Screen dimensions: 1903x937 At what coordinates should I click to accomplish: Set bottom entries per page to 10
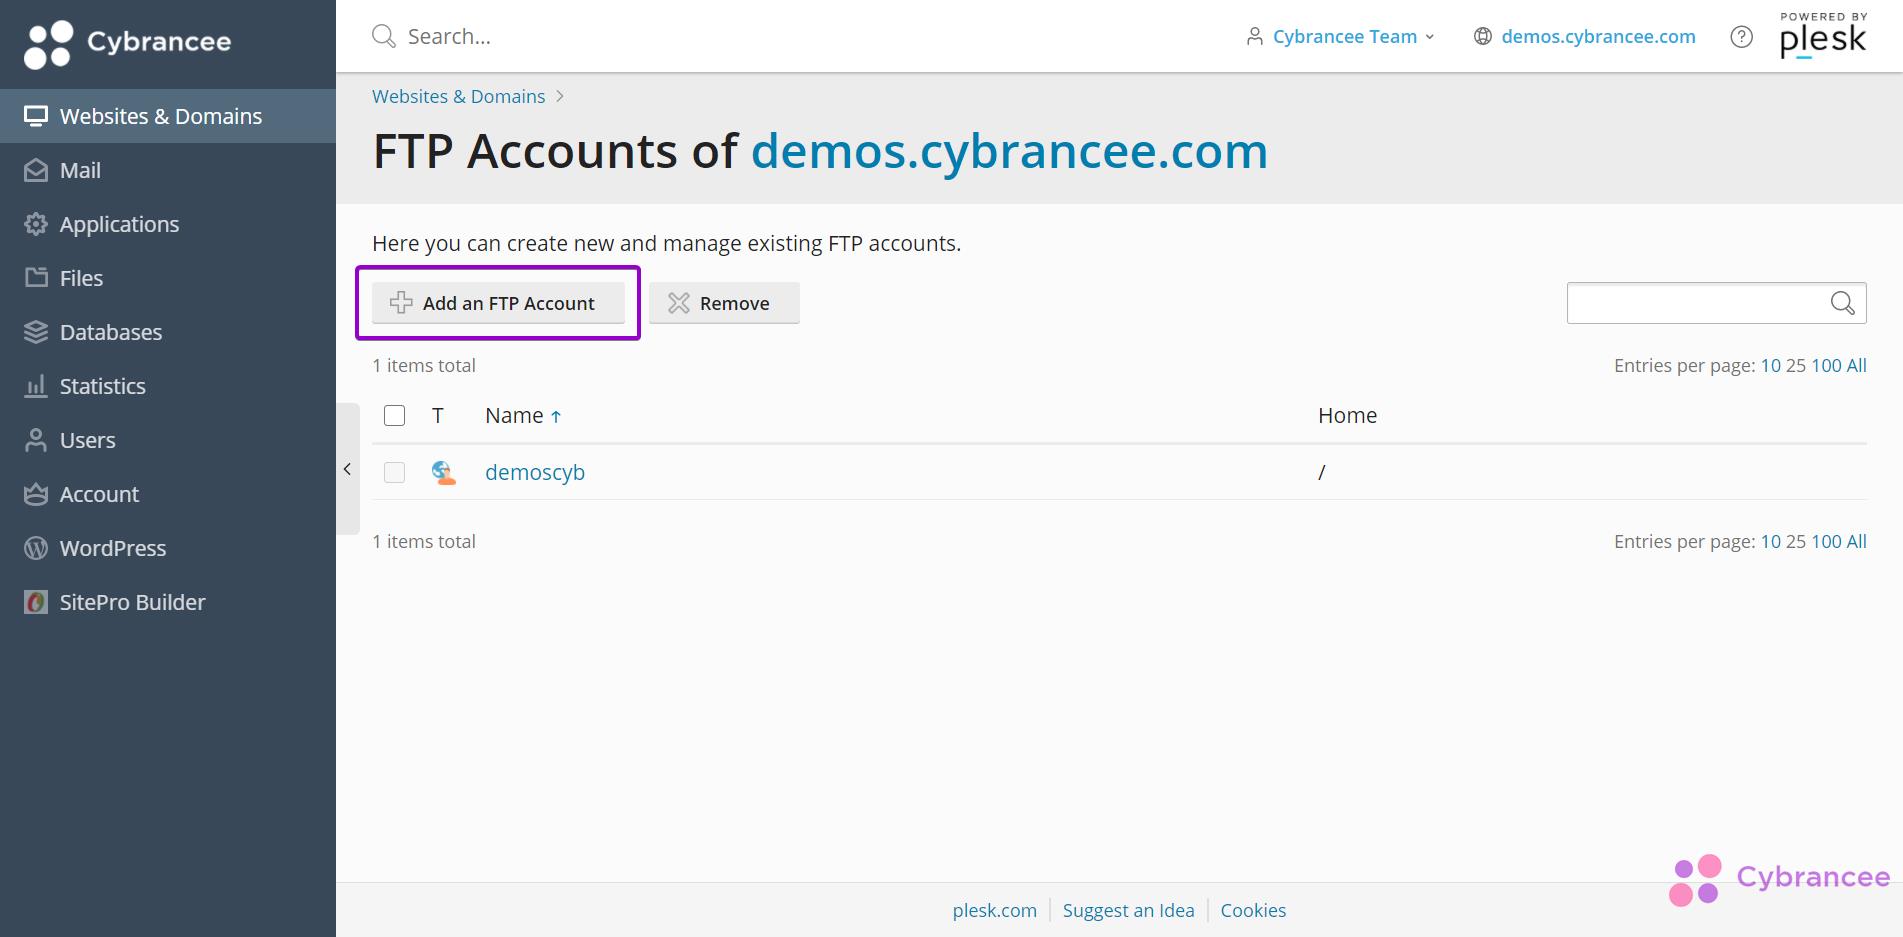click(x=1770, y=541)
